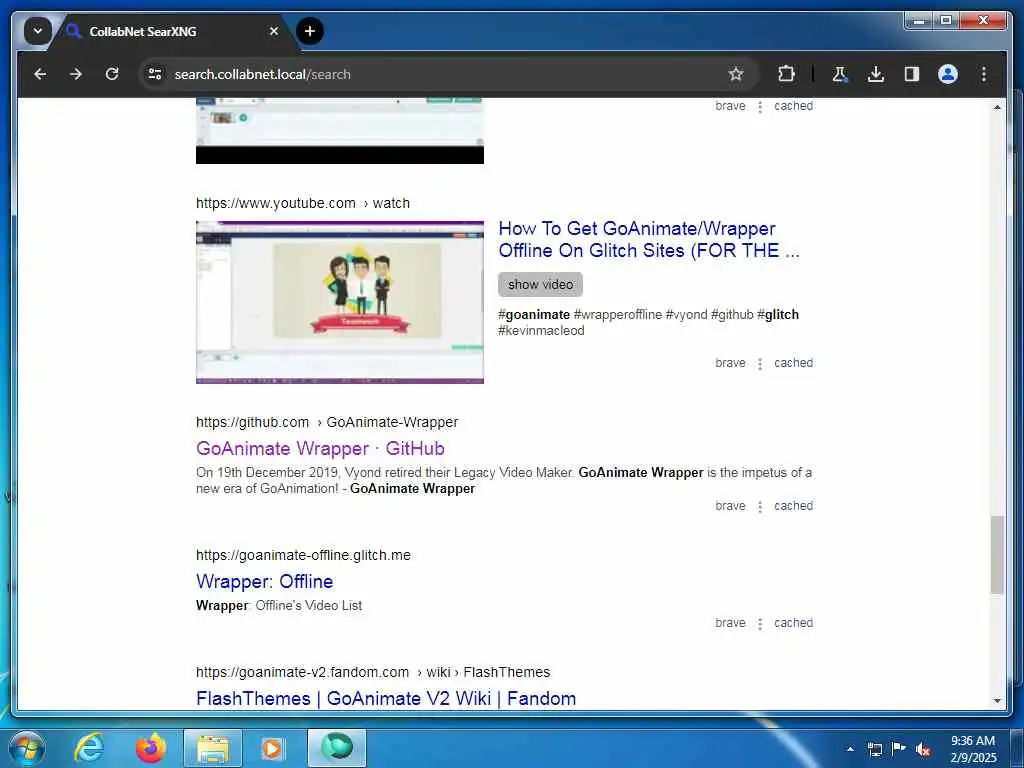Open Windows Explorer folder from taskbar
1024x768 pixels.
coord(213,748)
